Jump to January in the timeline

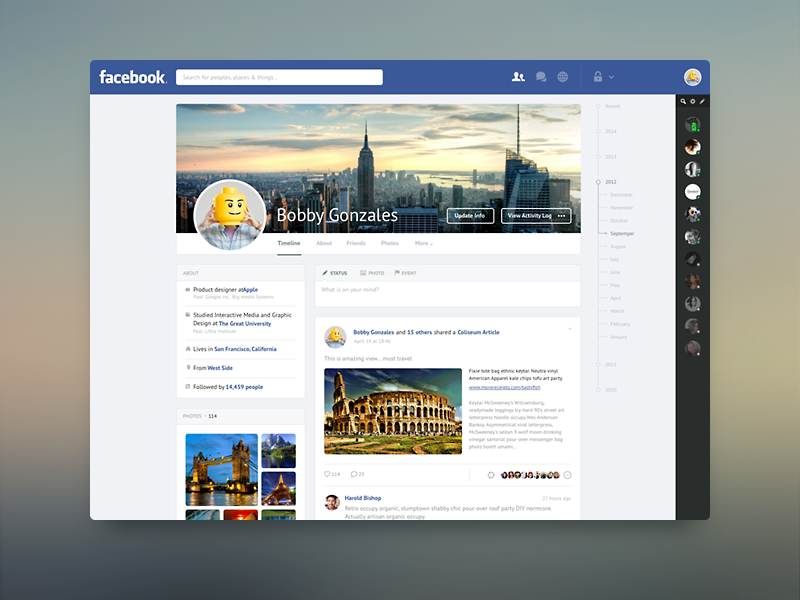[x=618, y=337]
